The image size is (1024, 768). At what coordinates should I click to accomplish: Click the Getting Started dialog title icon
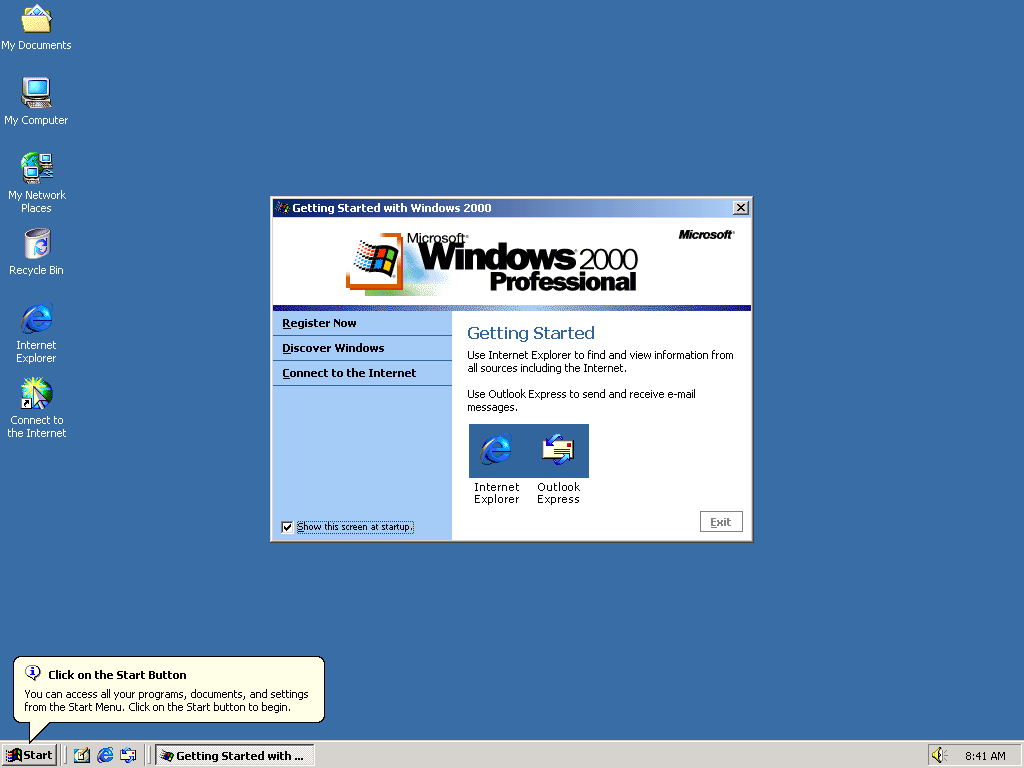(x=283, y=208)
